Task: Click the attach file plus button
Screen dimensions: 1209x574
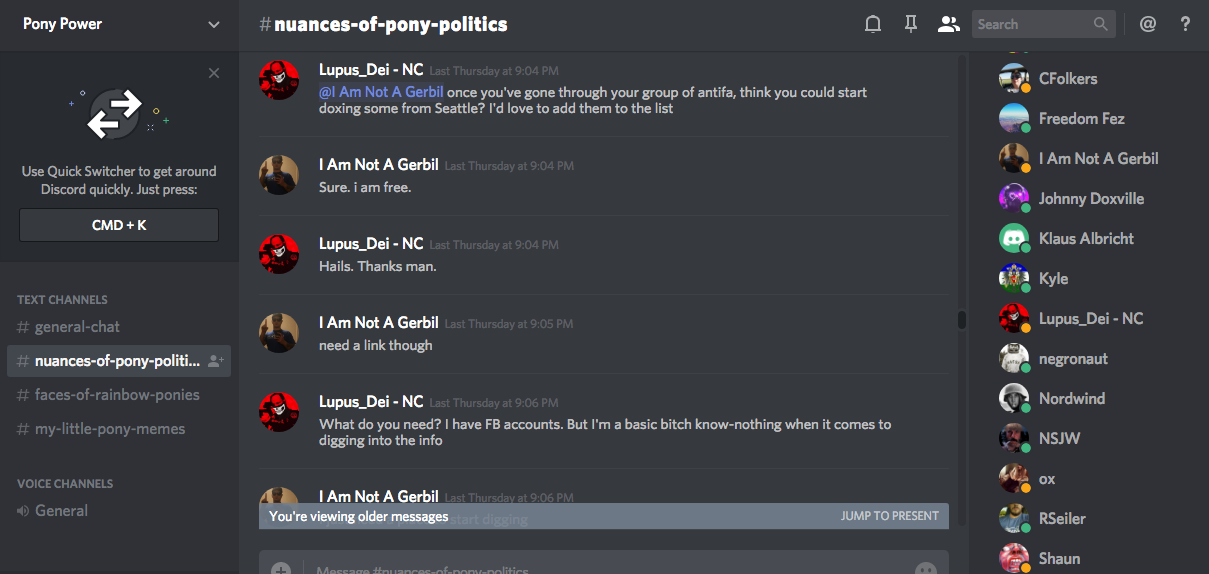Action: [x=281, y=569]
